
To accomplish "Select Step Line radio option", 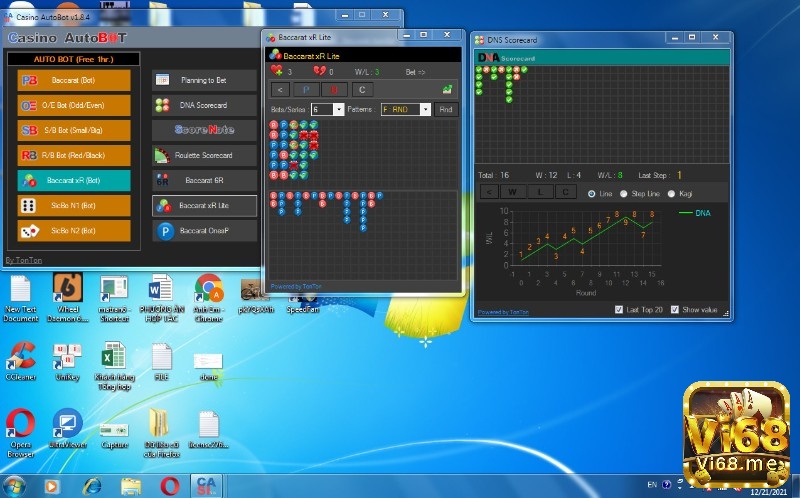I will [623, 194].
